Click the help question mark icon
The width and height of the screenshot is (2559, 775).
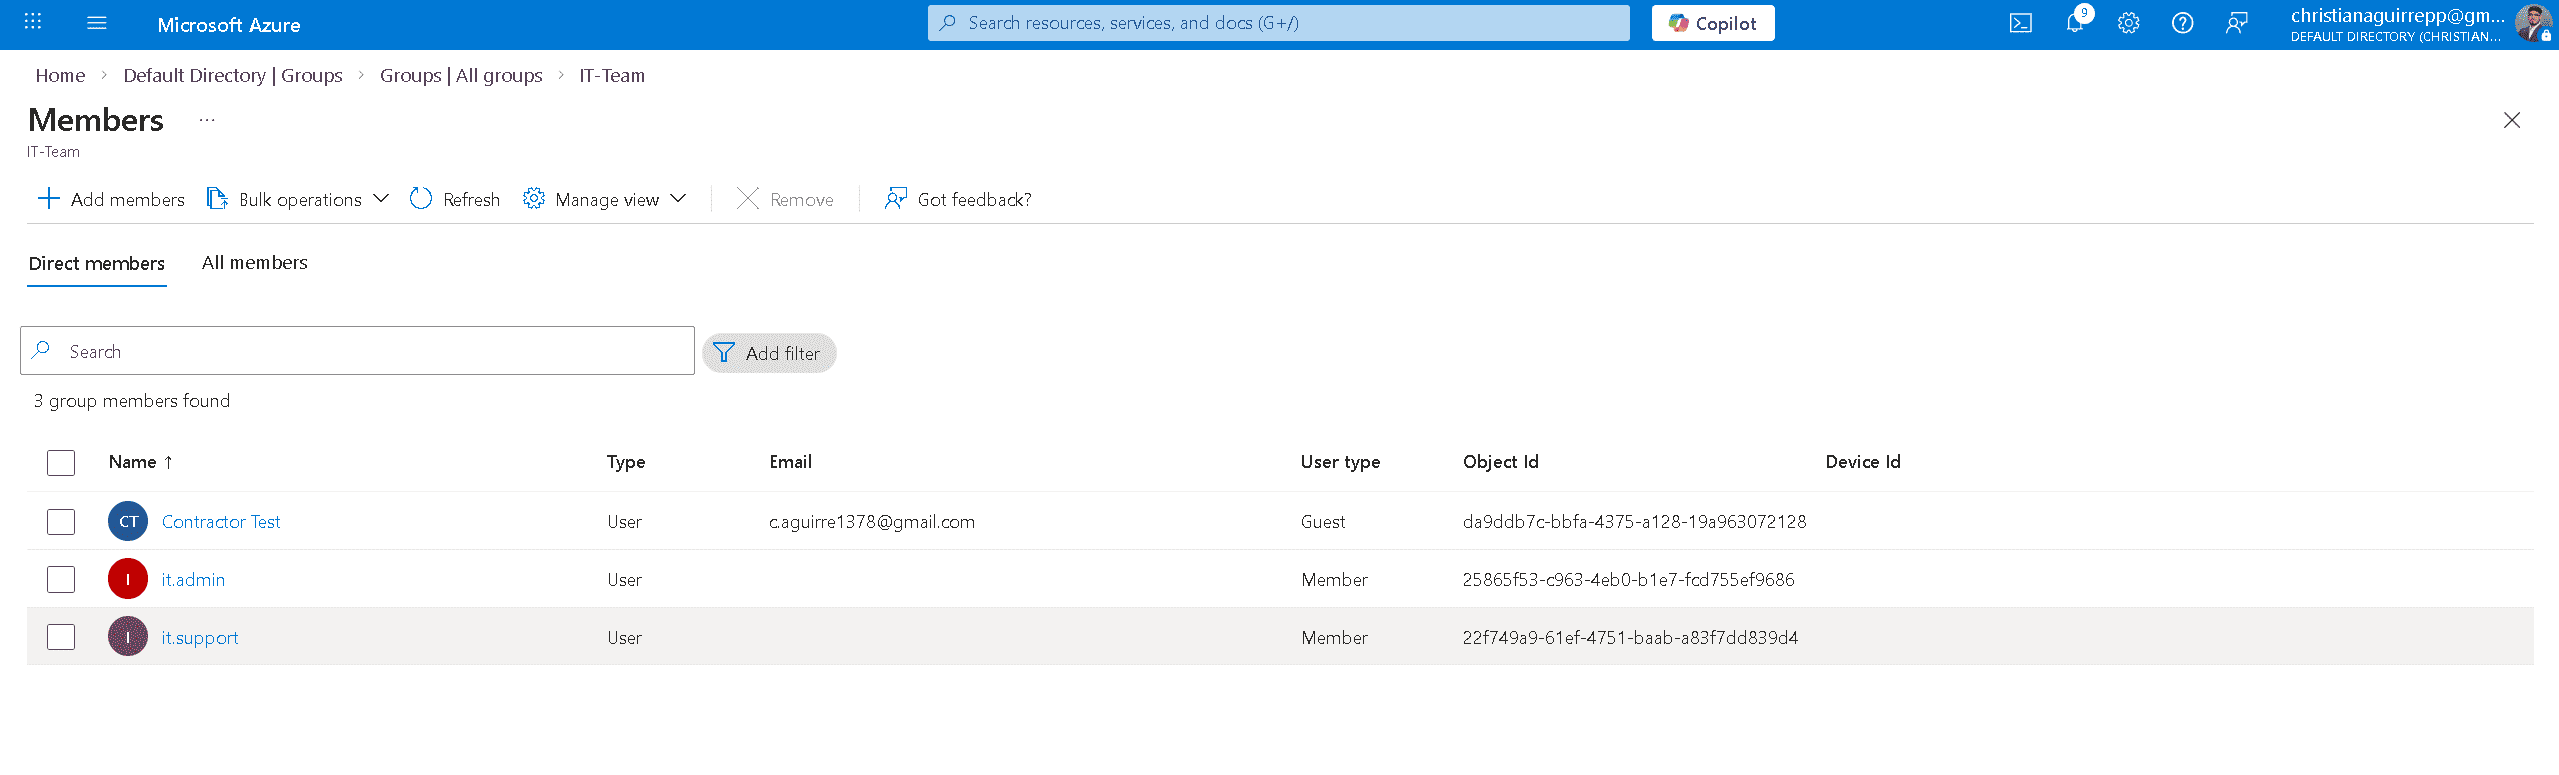tap(2182, 23)
